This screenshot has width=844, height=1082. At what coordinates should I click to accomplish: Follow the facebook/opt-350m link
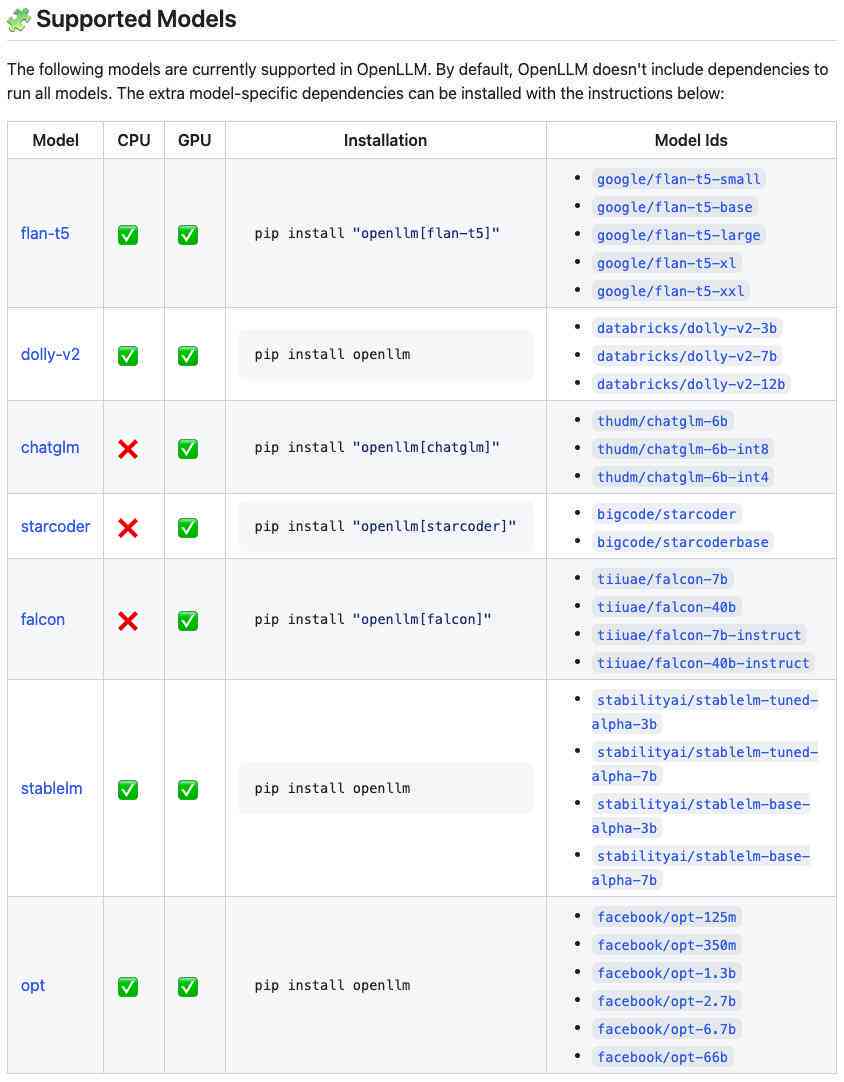pyautogui.click(x=666, y=945)
